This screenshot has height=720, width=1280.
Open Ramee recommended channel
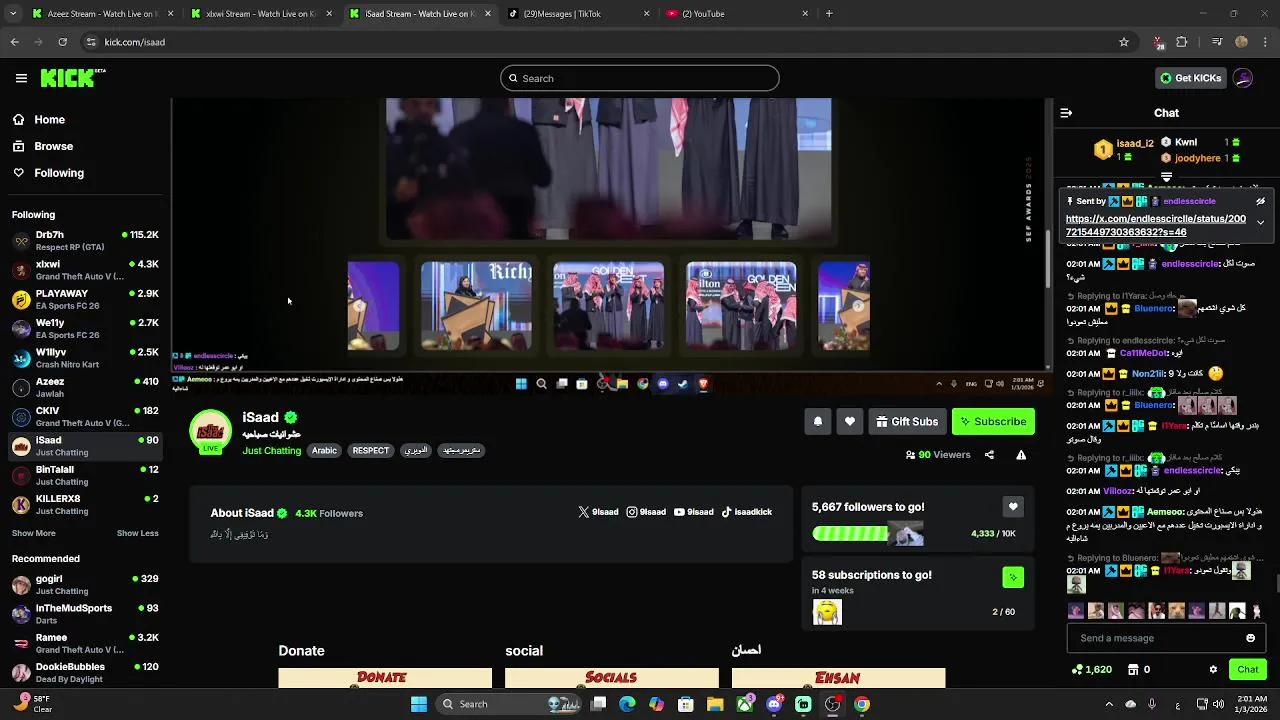tap(85, 643)
